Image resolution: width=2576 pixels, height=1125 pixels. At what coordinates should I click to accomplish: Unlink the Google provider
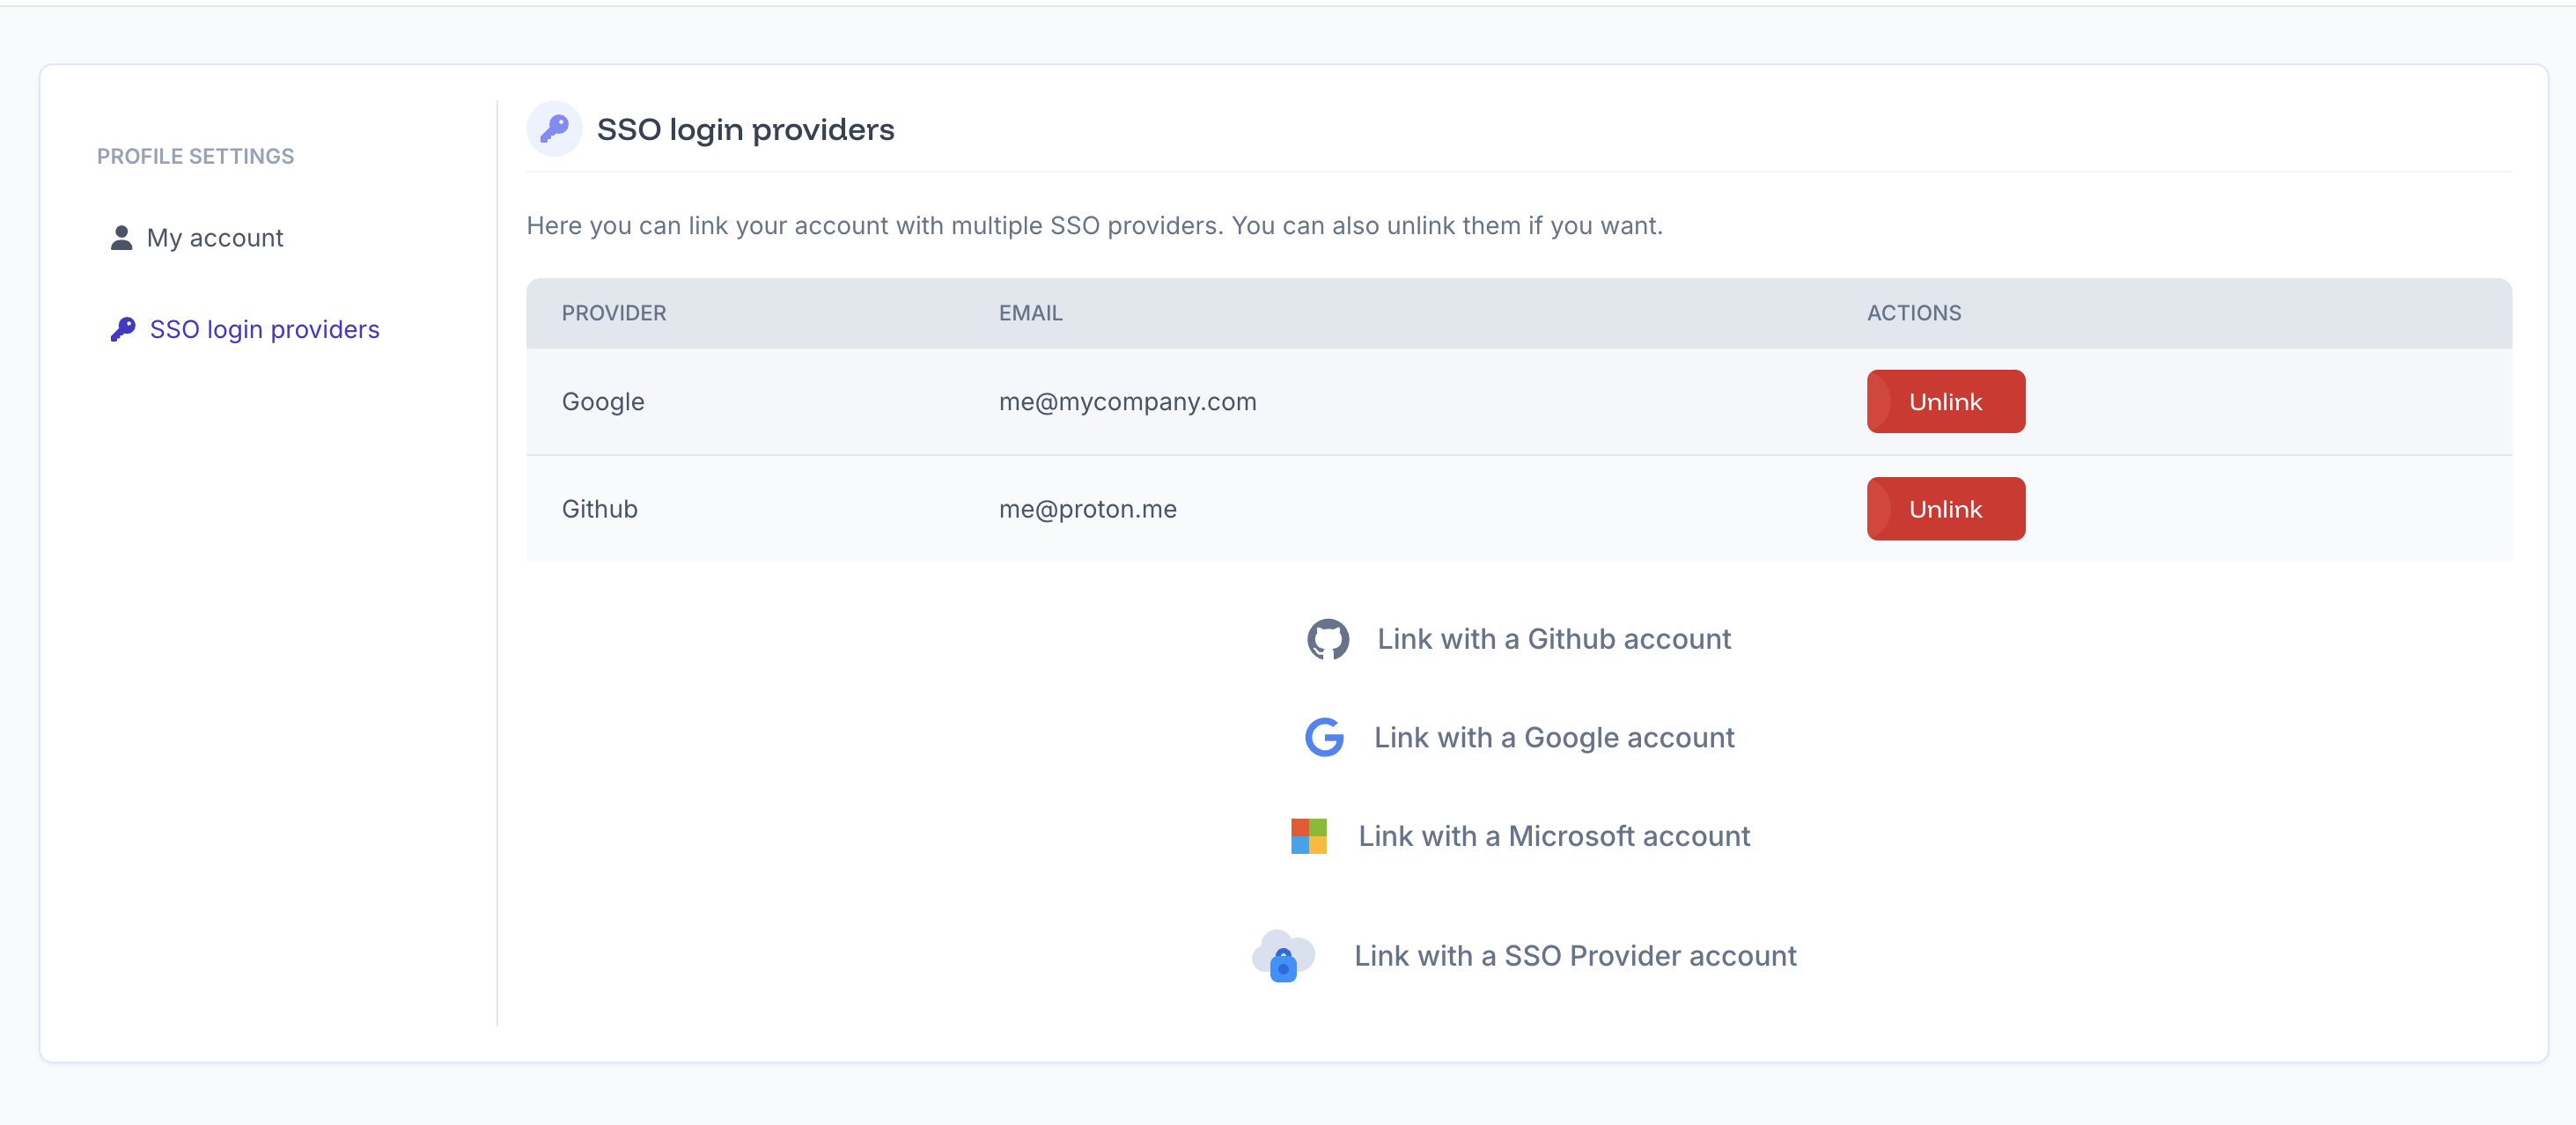pos(1945,402)
